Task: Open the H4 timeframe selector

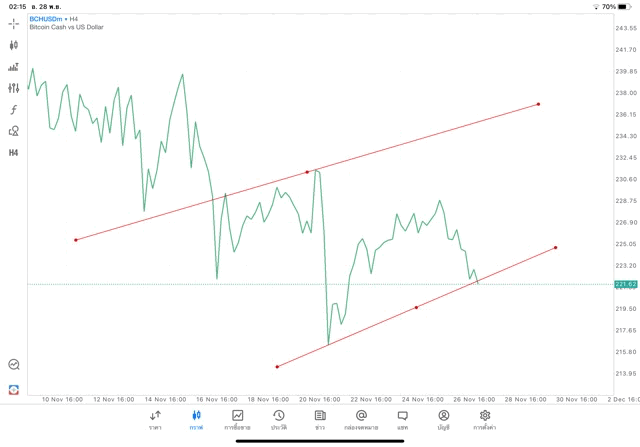Action: coord(14,153)
